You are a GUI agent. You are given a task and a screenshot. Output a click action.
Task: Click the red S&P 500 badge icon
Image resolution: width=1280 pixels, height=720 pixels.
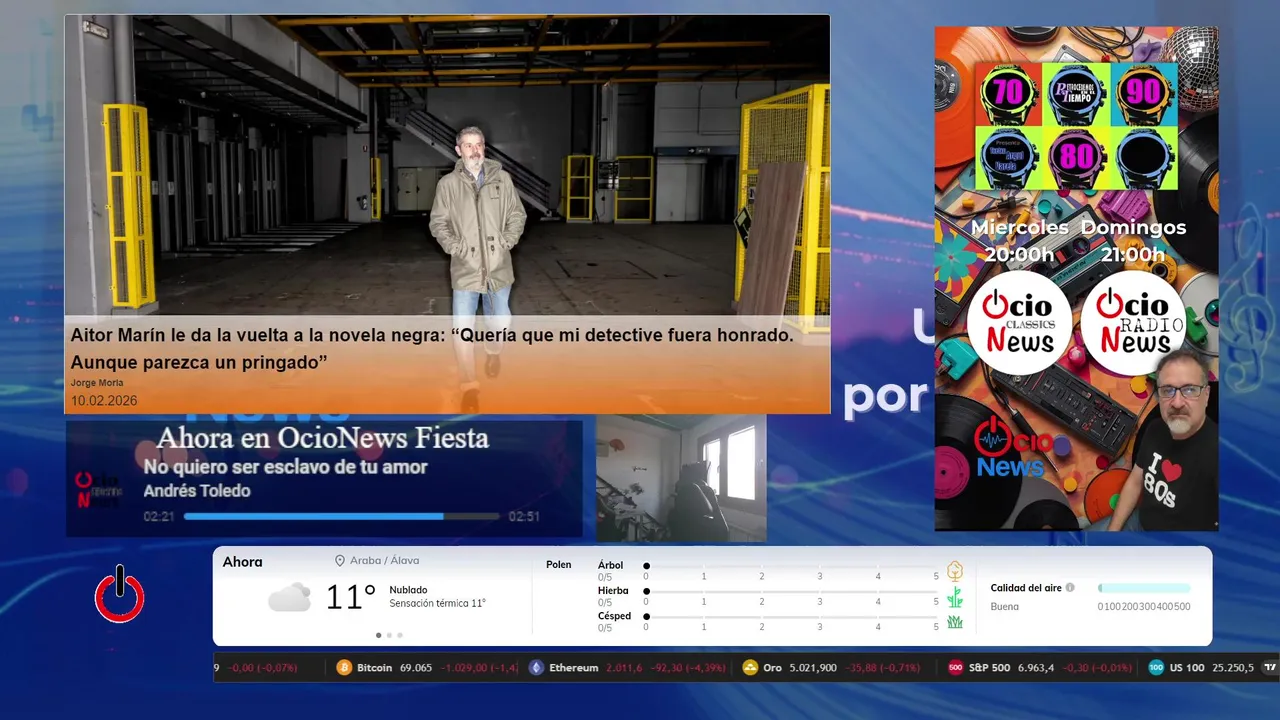[x=955, y=667]
